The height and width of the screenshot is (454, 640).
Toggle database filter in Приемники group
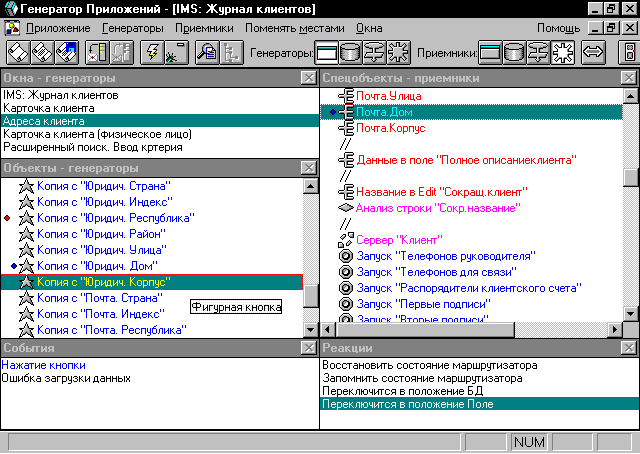pos(514,52)
